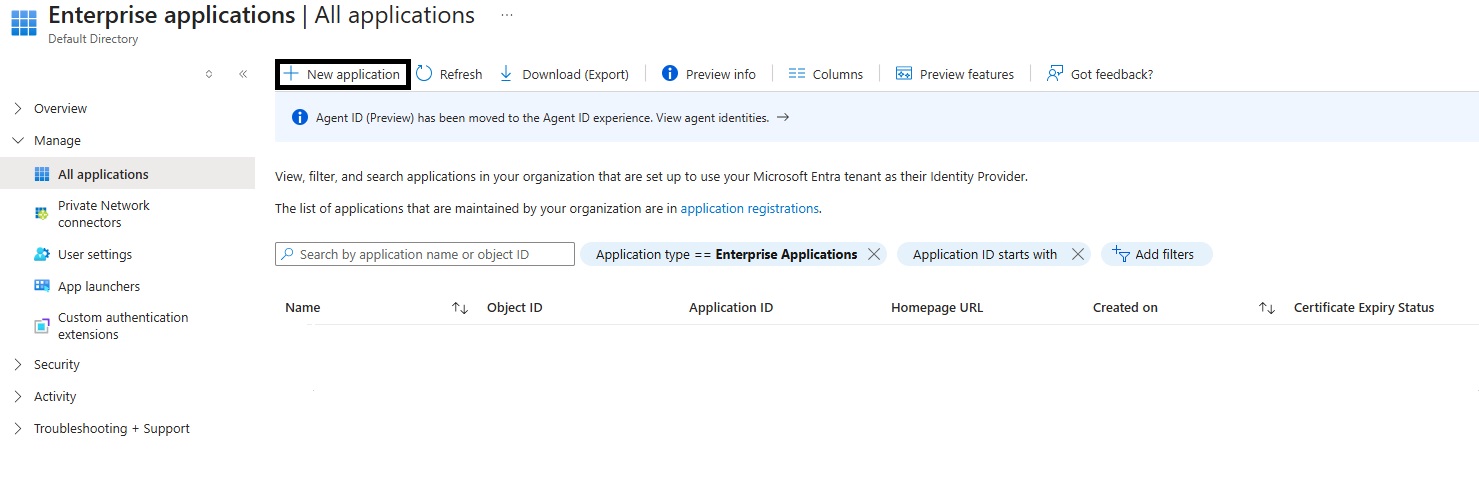Click Certificate Expiry Status column header
Viewport: 1479px width, 494px height.
pos(1364,308)
